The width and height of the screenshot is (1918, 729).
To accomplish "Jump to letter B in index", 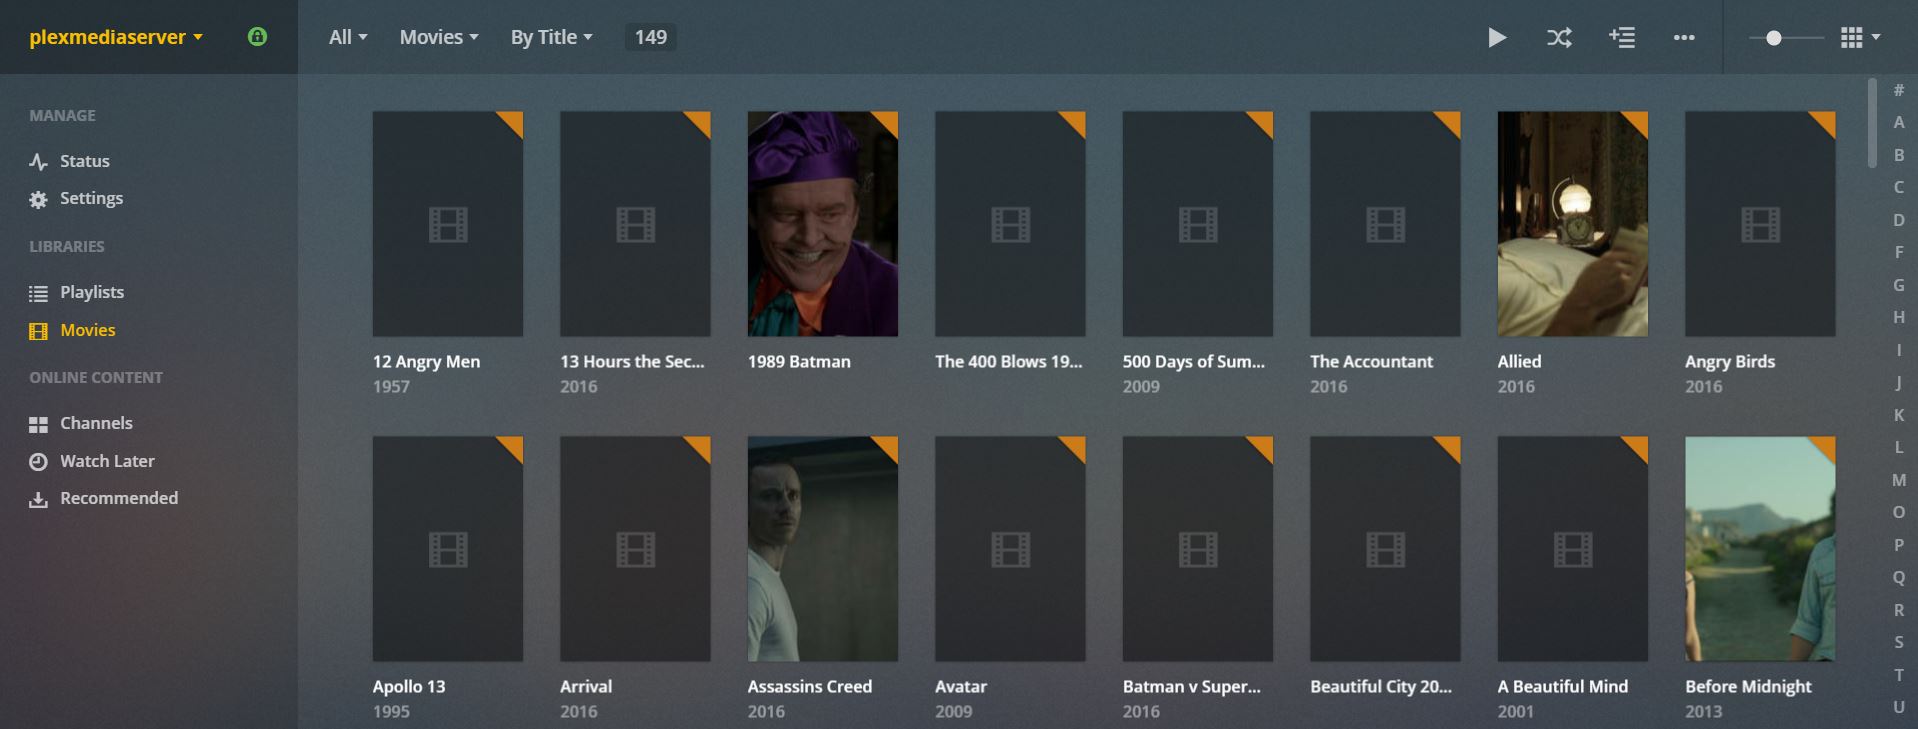I will [1898, 155].
